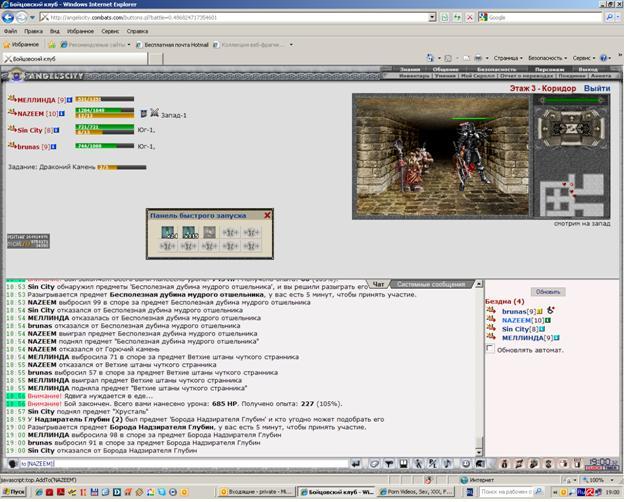Click the Выйти exit link
This screenshot has width=625, height=502.
[x=597, y=89]
